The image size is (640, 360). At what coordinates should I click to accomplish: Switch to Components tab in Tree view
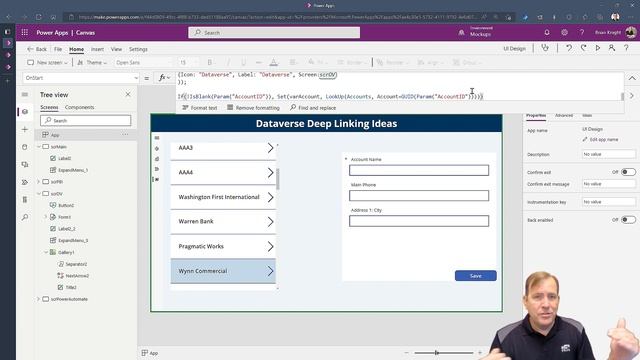tap(80, 107)
